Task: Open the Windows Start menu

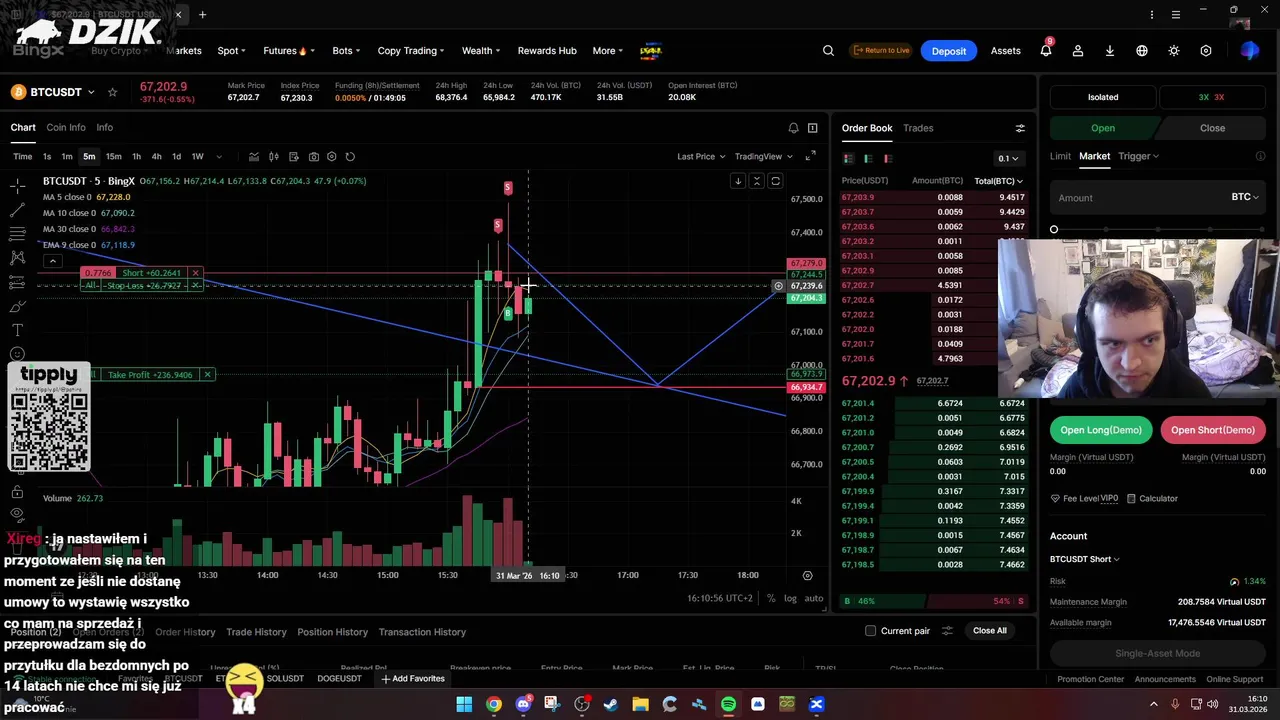Action: click(x=464, y=704)
